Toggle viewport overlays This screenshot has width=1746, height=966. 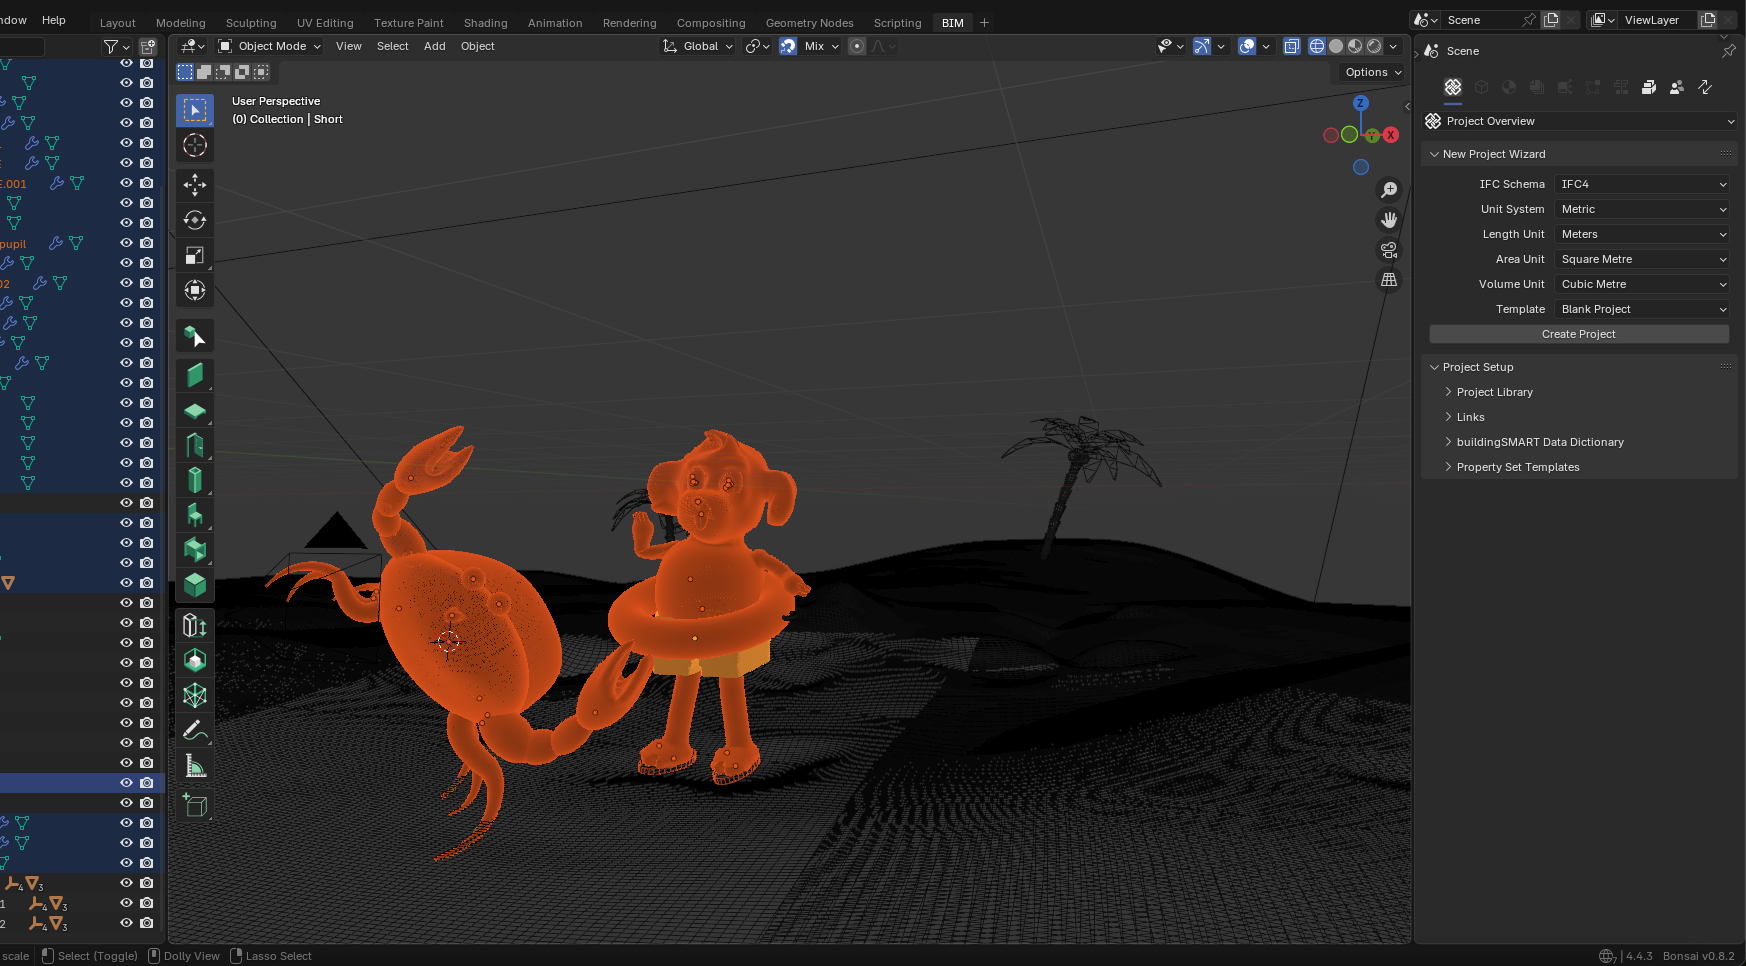point(1247,46)
